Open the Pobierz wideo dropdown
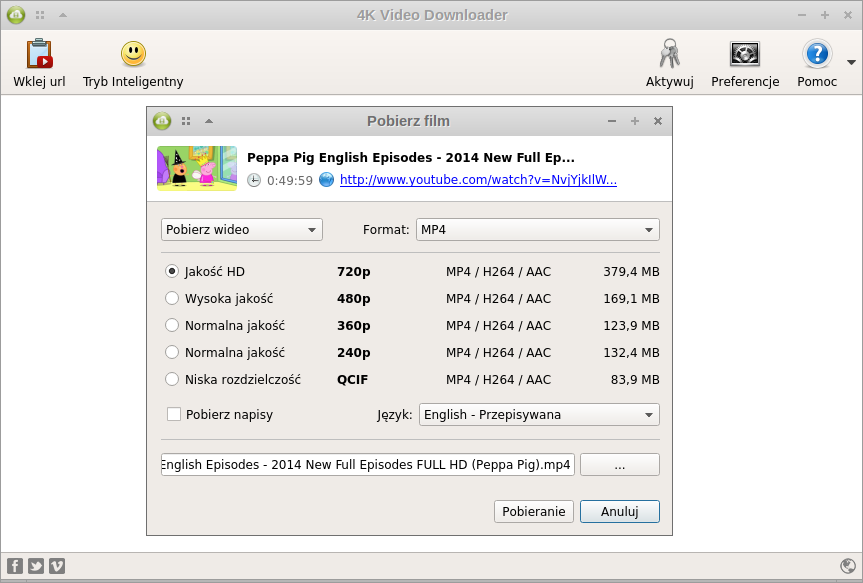This screenshot has height=583, width=863. click(242, 230)
